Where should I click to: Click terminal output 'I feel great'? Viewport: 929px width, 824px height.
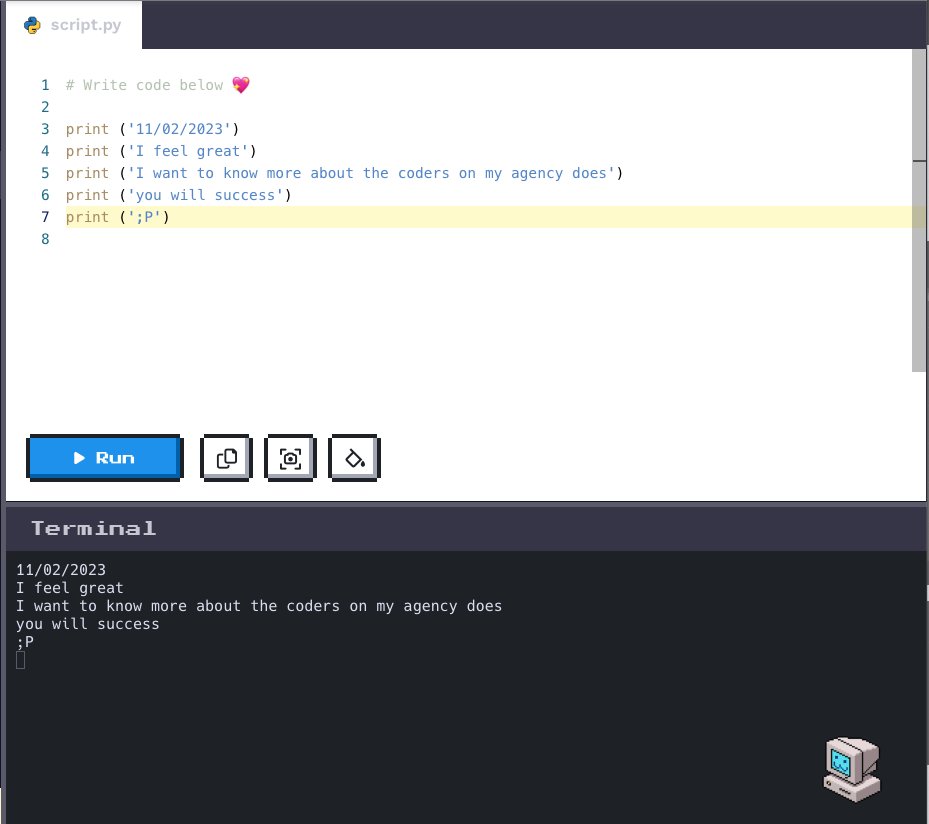70,588
